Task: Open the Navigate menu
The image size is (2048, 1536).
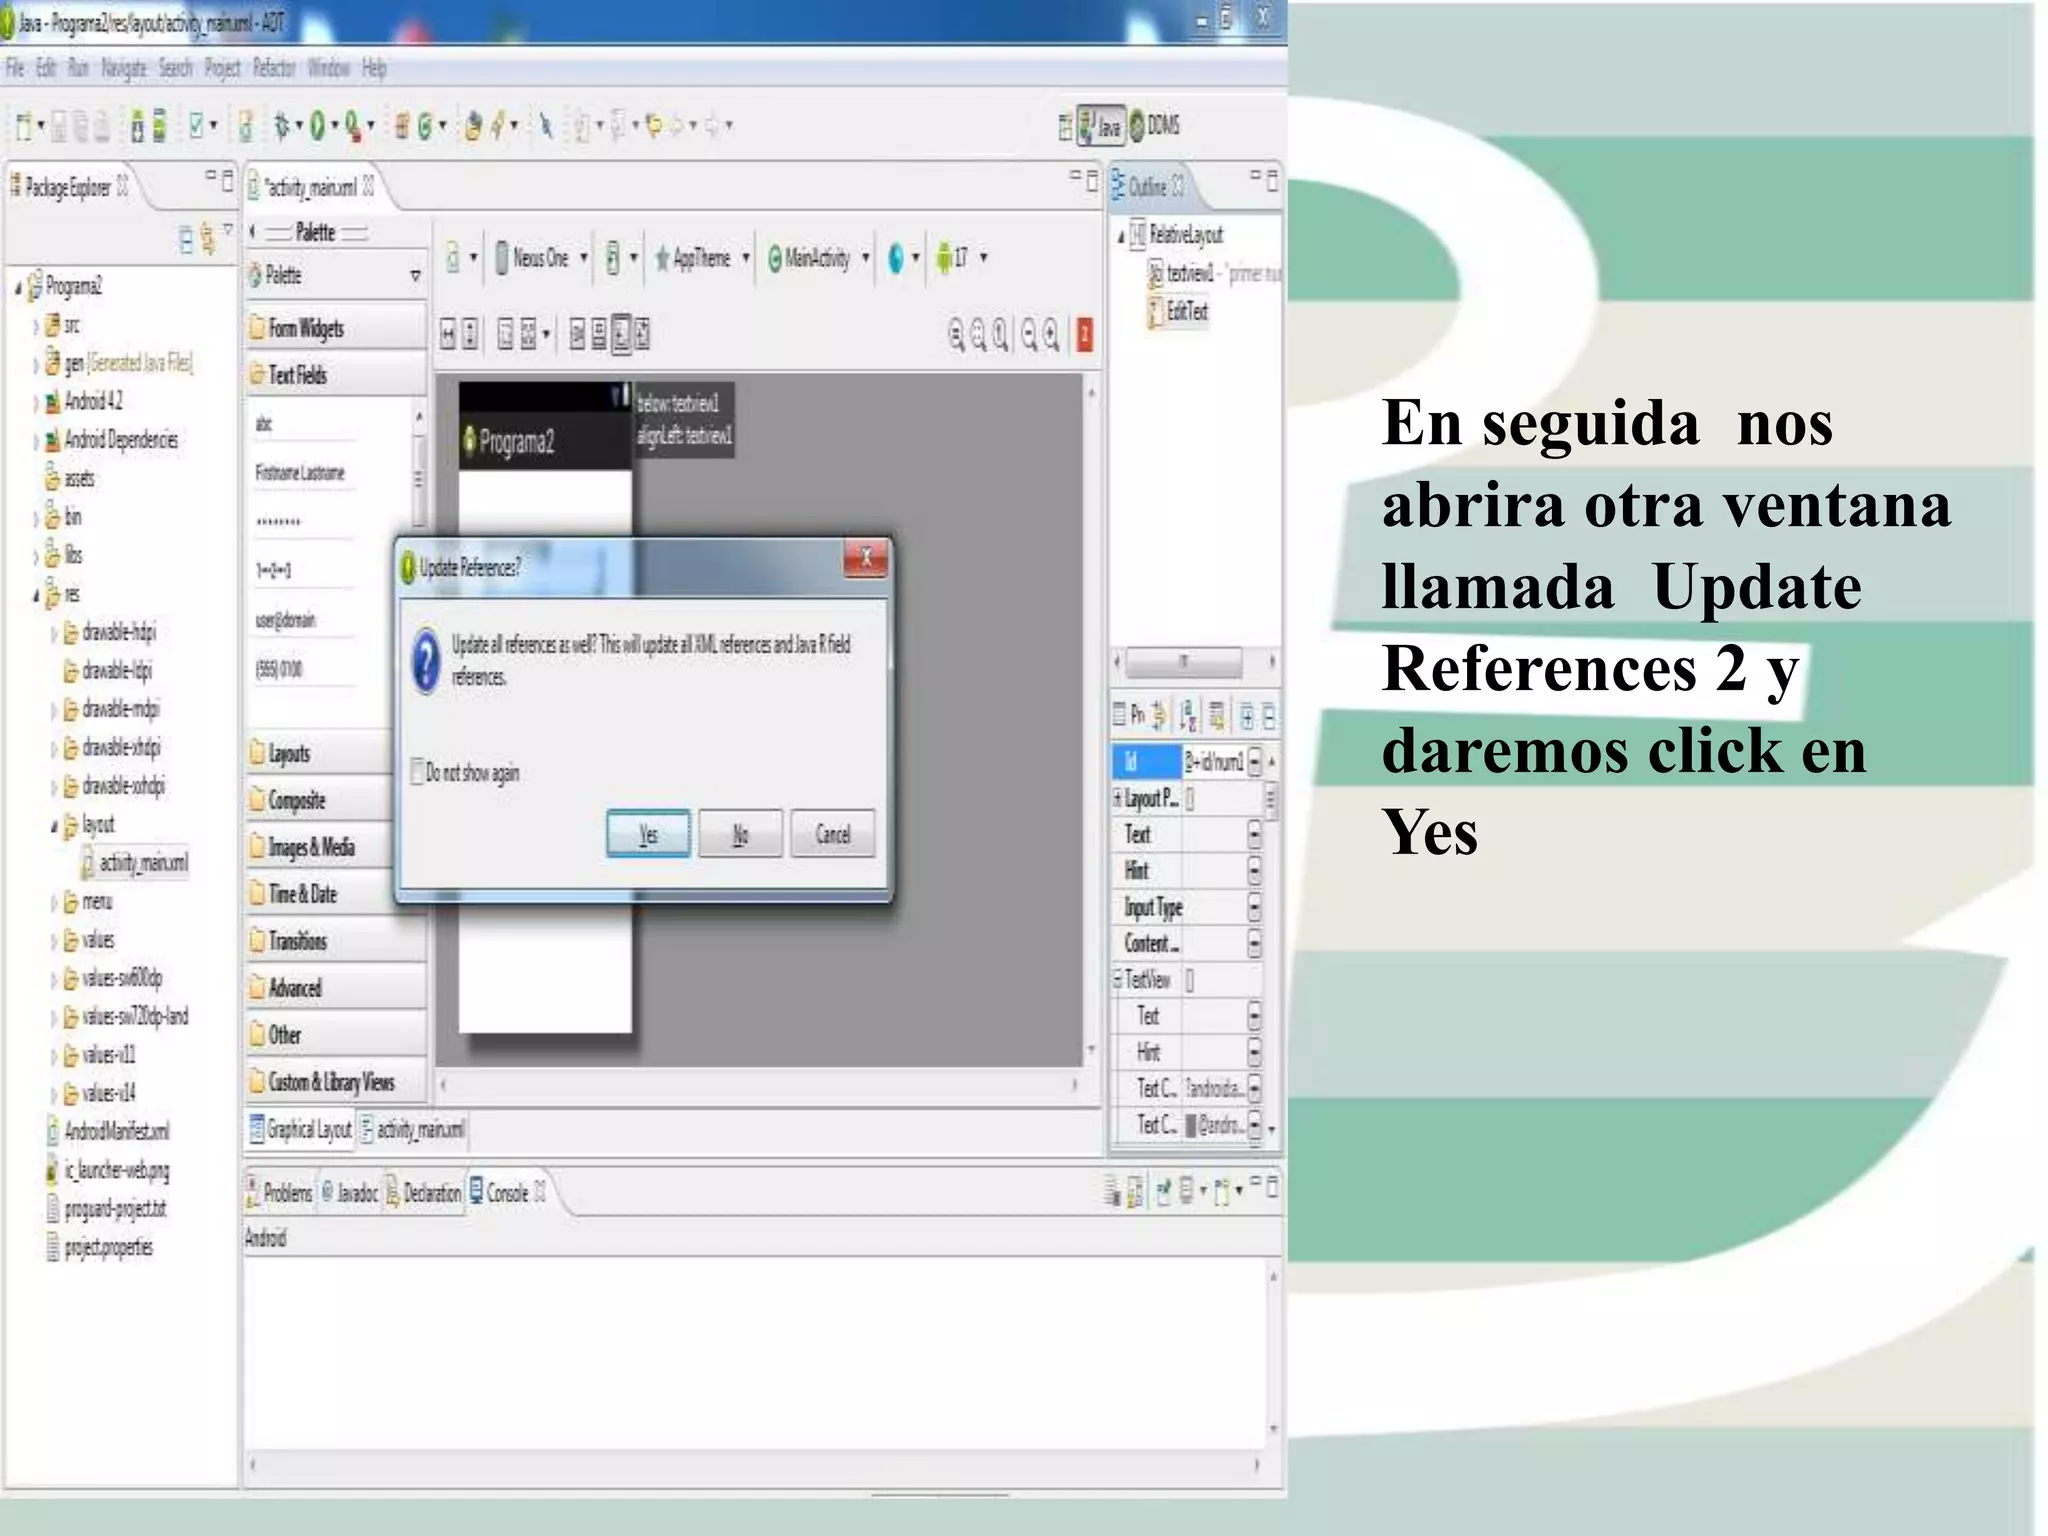Action: (x=123, y=68)
